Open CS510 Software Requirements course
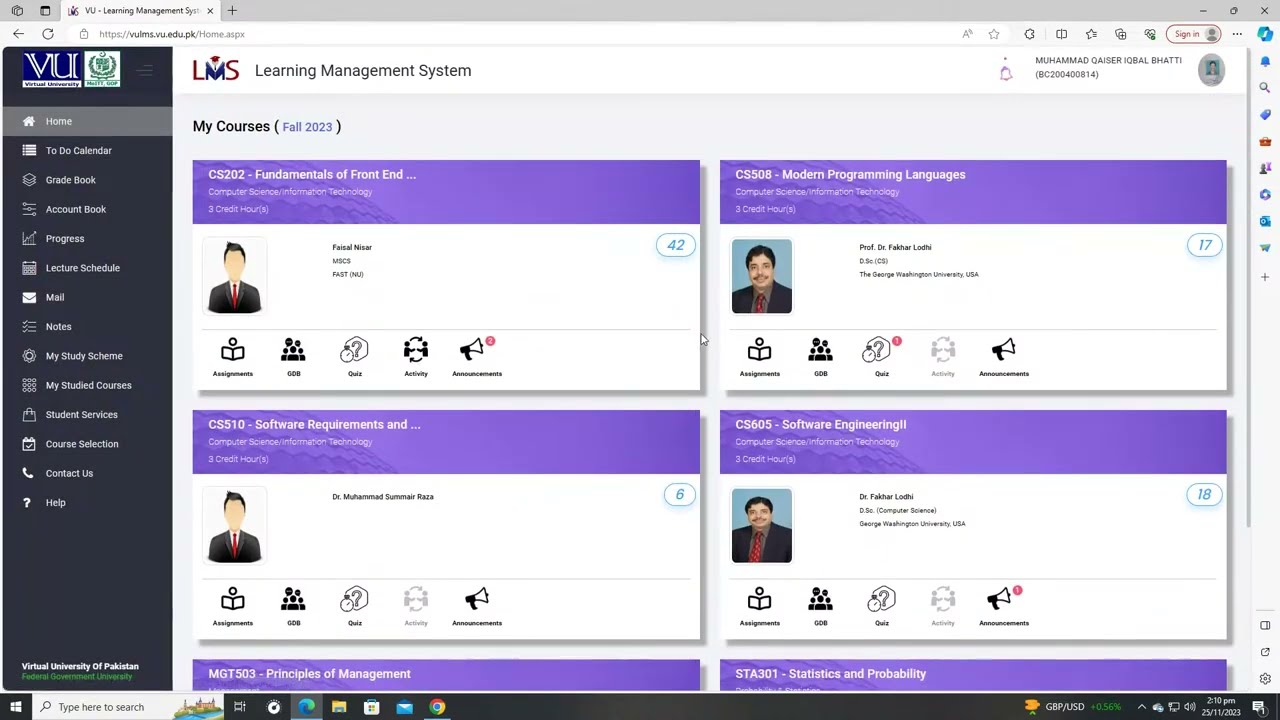 tap(314, 424)
